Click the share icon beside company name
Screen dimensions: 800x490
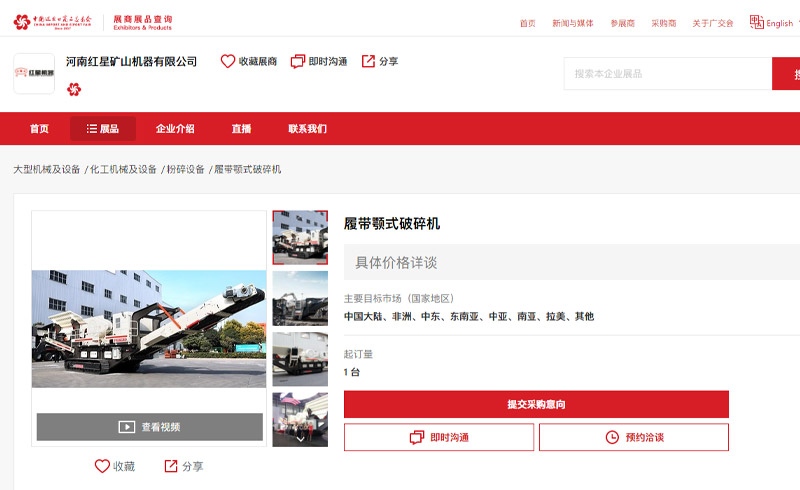[368, 61]
